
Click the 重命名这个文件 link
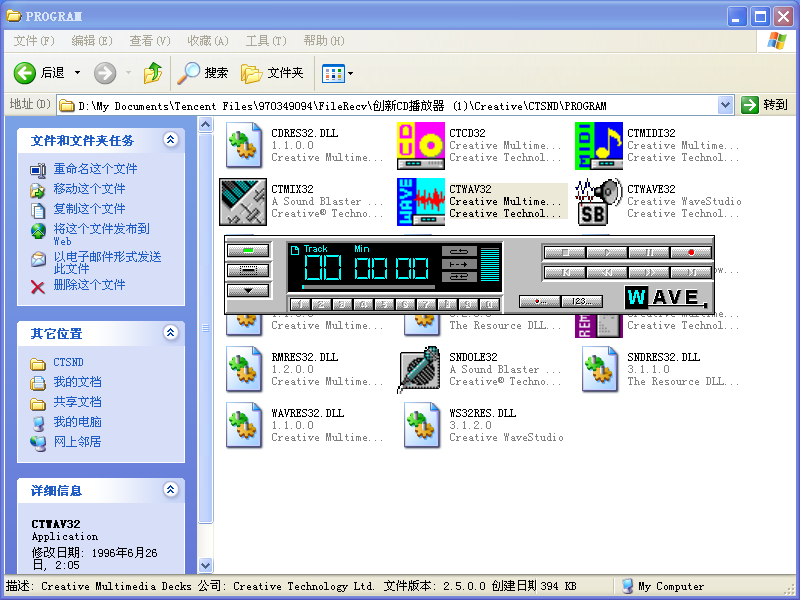pyautogui.click(x=95, y=169)
